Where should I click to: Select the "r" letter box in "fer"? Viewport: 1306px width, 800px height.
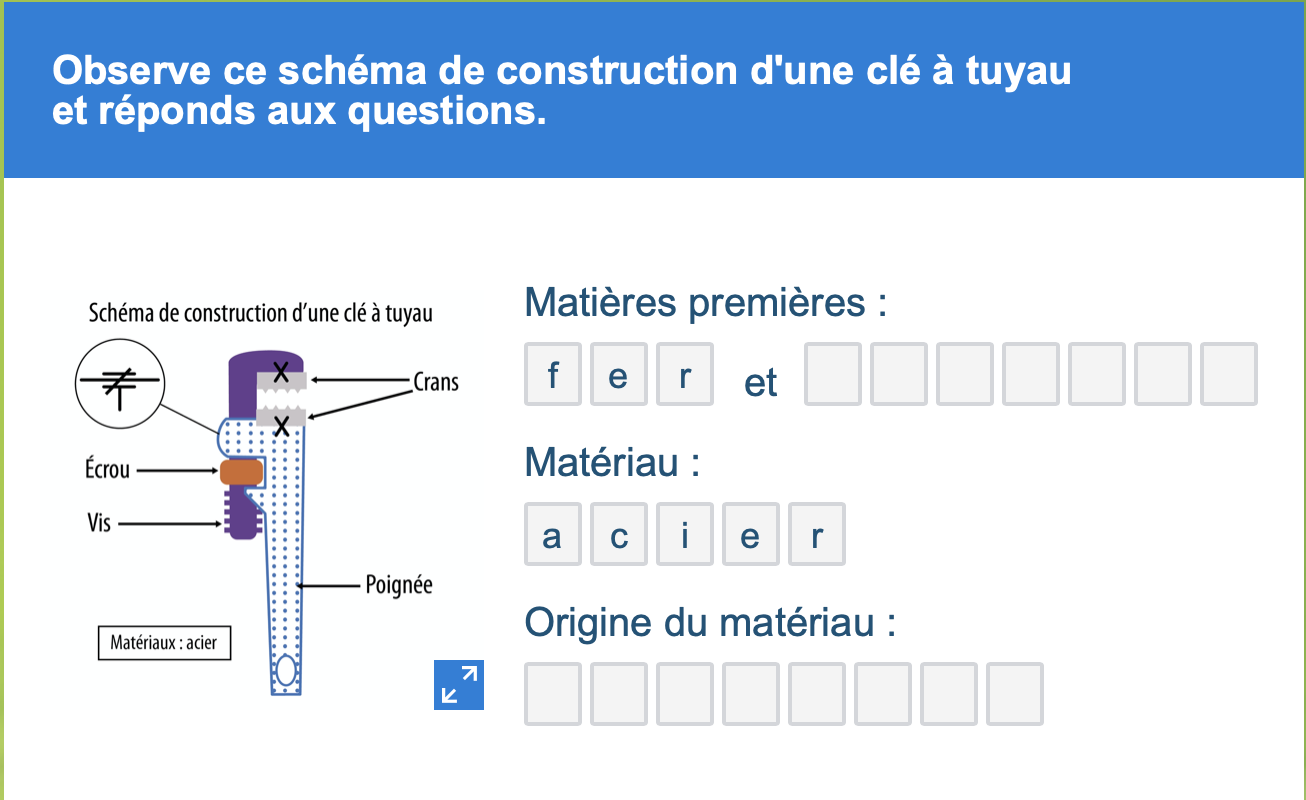[685, 374]
